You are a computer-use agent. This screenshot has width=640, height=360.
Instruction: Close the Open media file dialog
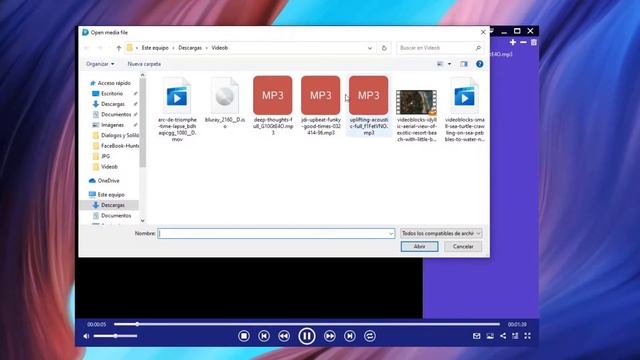[483, 32]
